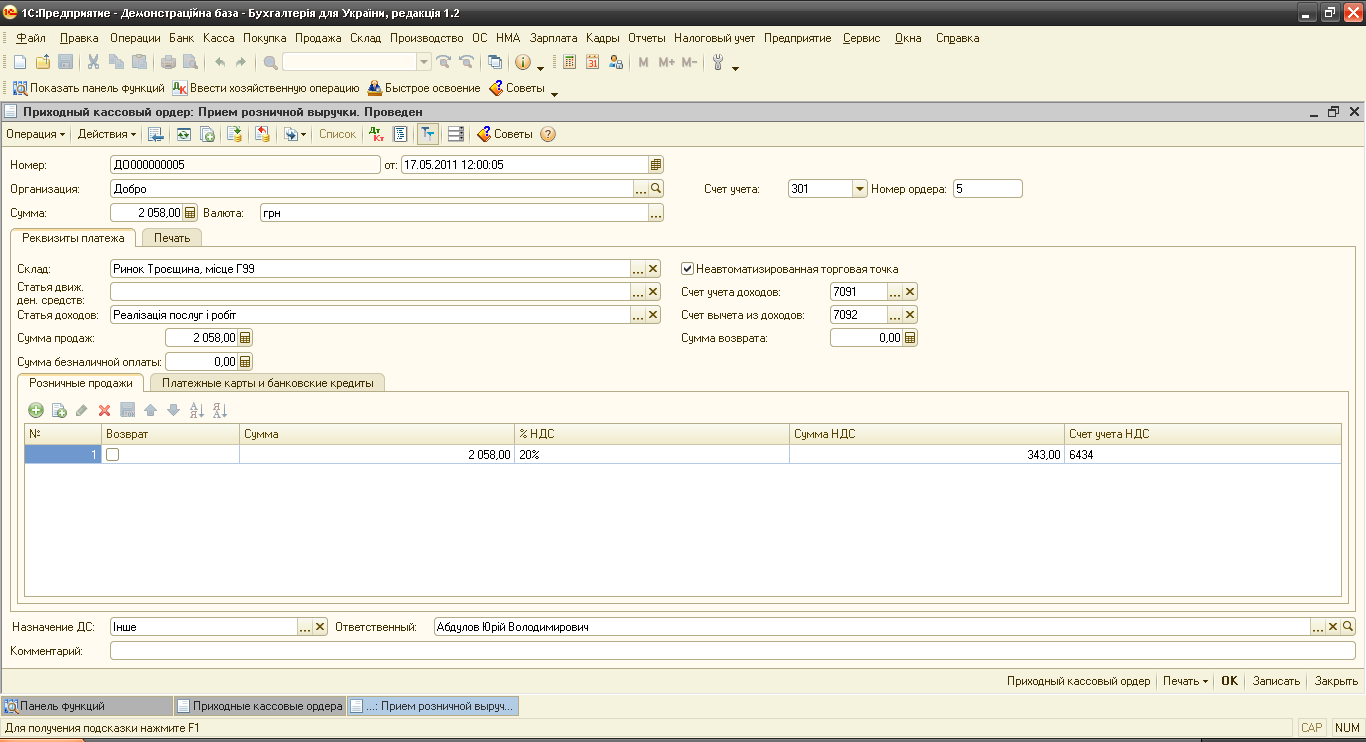
Task: Open the Банк menu
Action: coord(182,38)
